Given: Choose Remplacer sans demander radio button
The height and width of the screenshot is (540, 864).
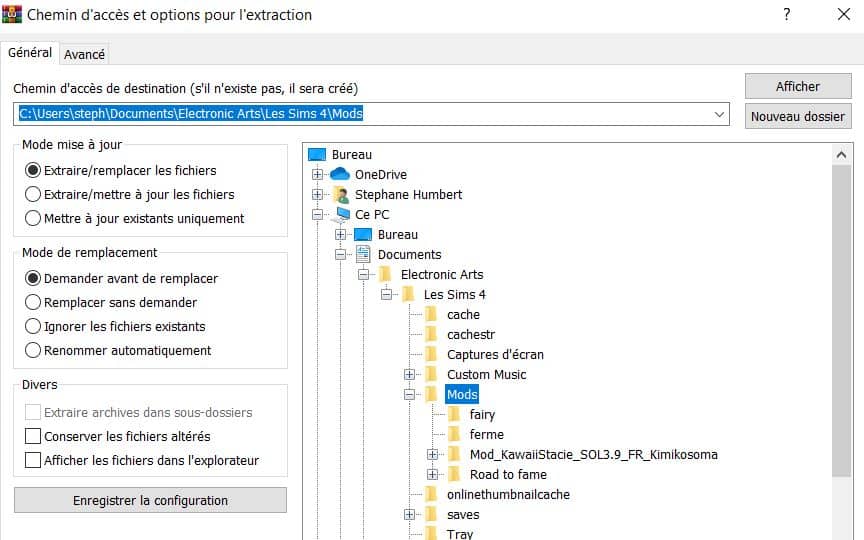Looking at the screenshot, I should coord(33,302).
